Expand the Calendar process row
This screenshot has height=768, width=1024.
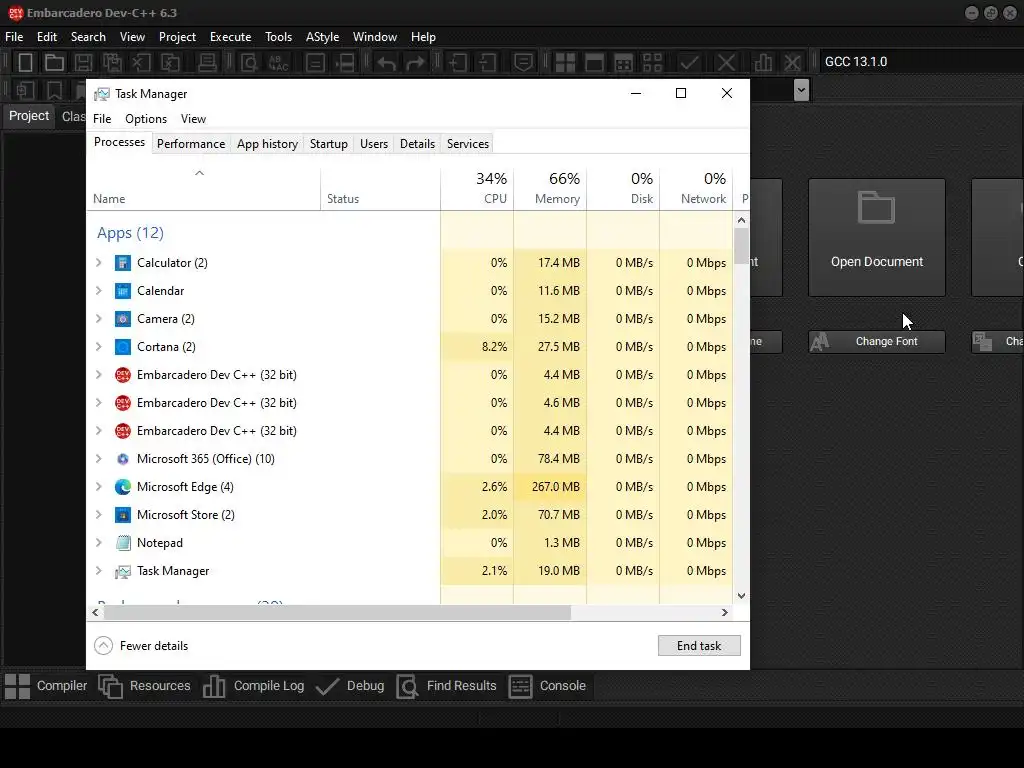(x=99, y=291)
